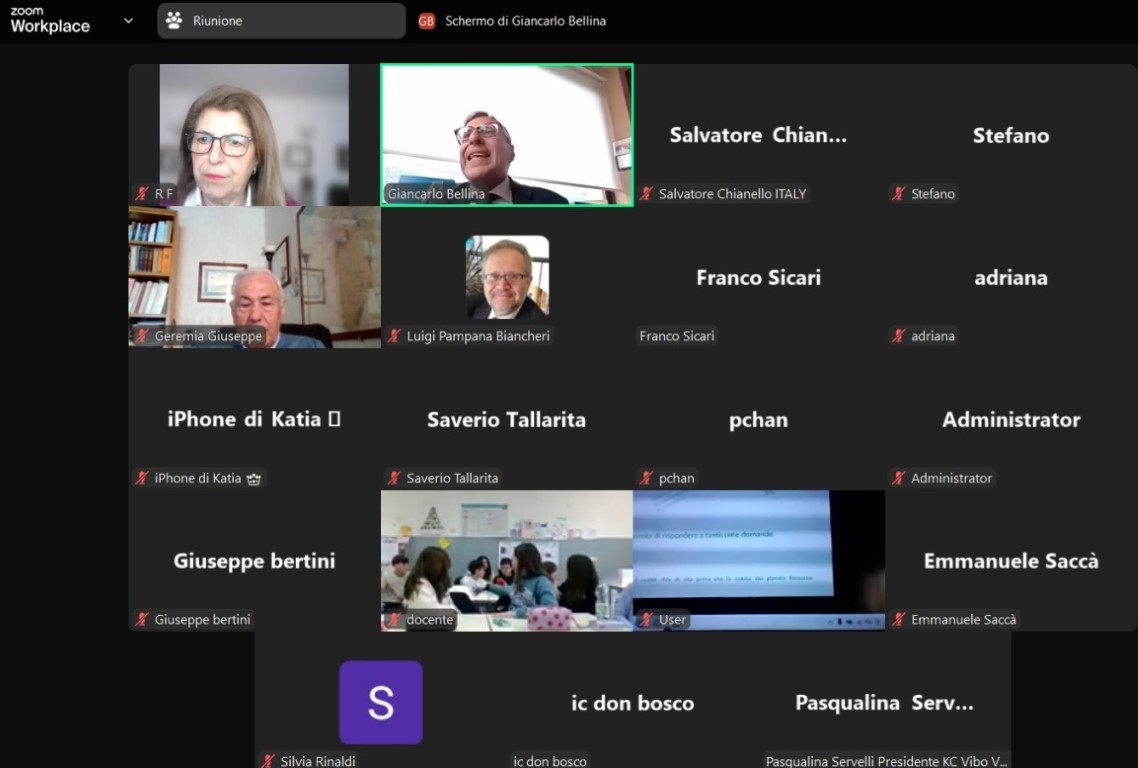Click the Geremia Giuseppe name label
The image size is (1138, 768).
(x=208, y=336)
